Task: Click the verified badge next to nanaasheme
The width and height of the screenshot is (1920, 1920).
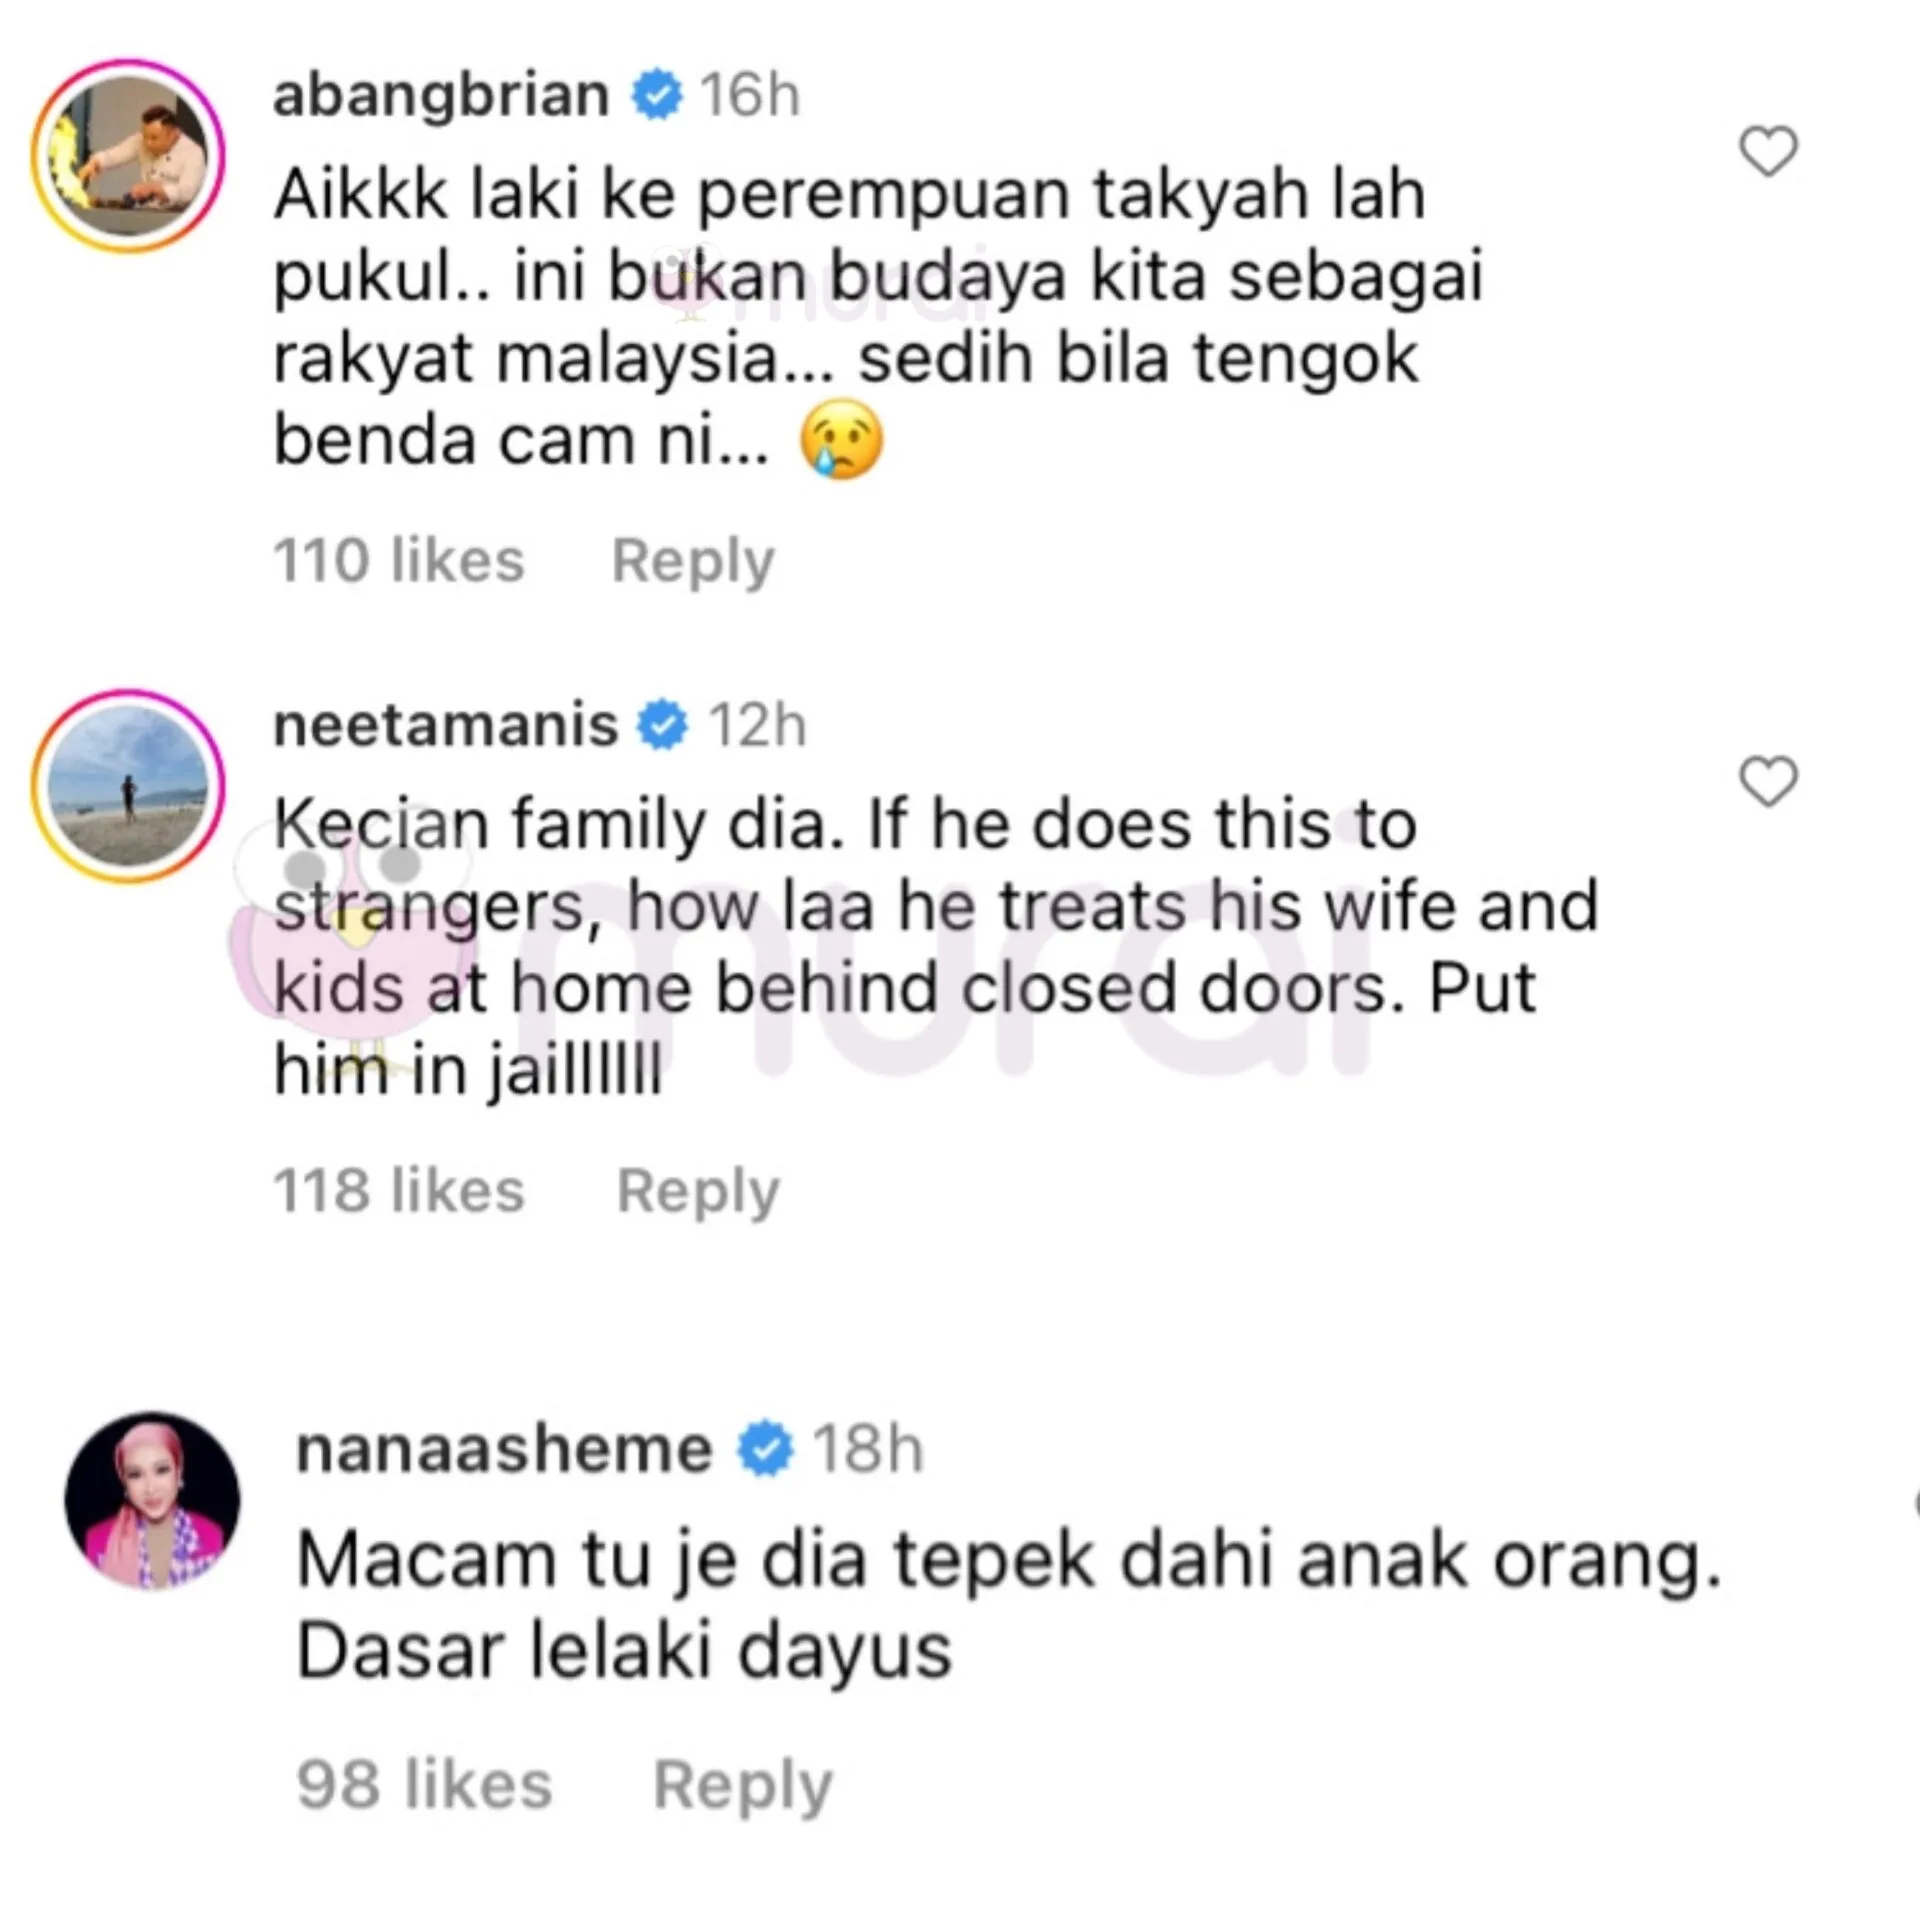Action: (x=765, y=1450)
